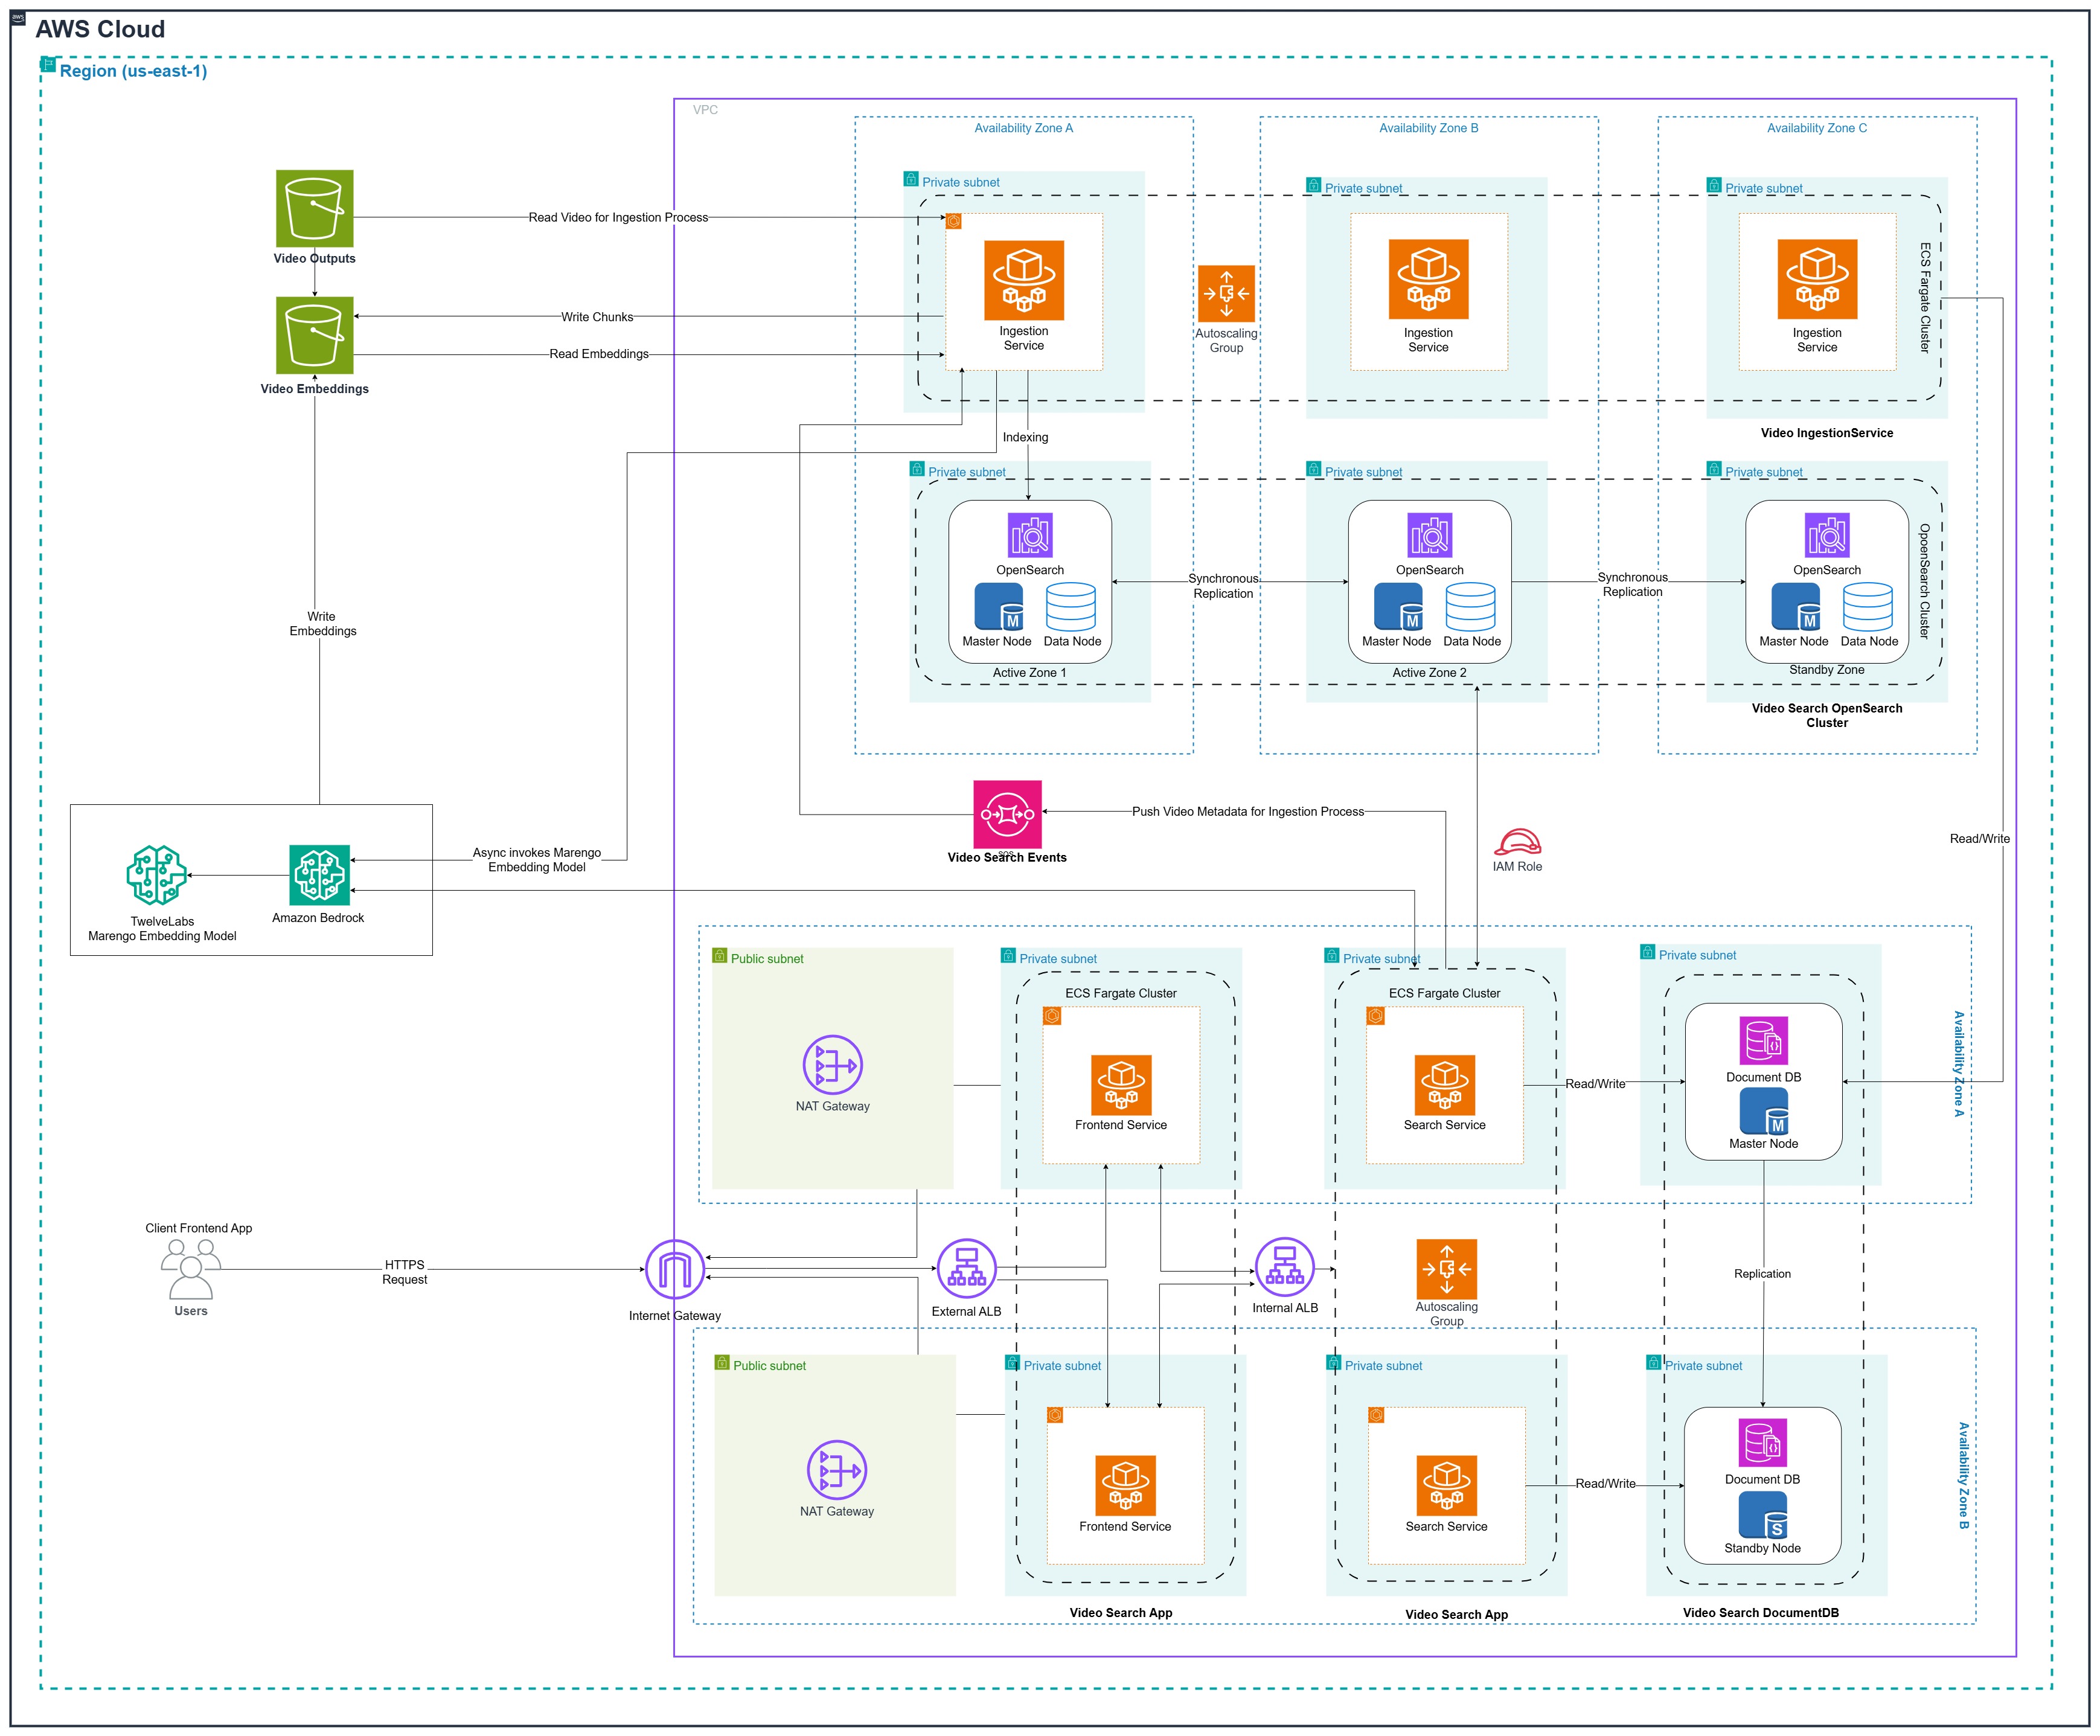Select the 'AWS Cloud' title
The image size is (2100, 1736).
[100, 29]
